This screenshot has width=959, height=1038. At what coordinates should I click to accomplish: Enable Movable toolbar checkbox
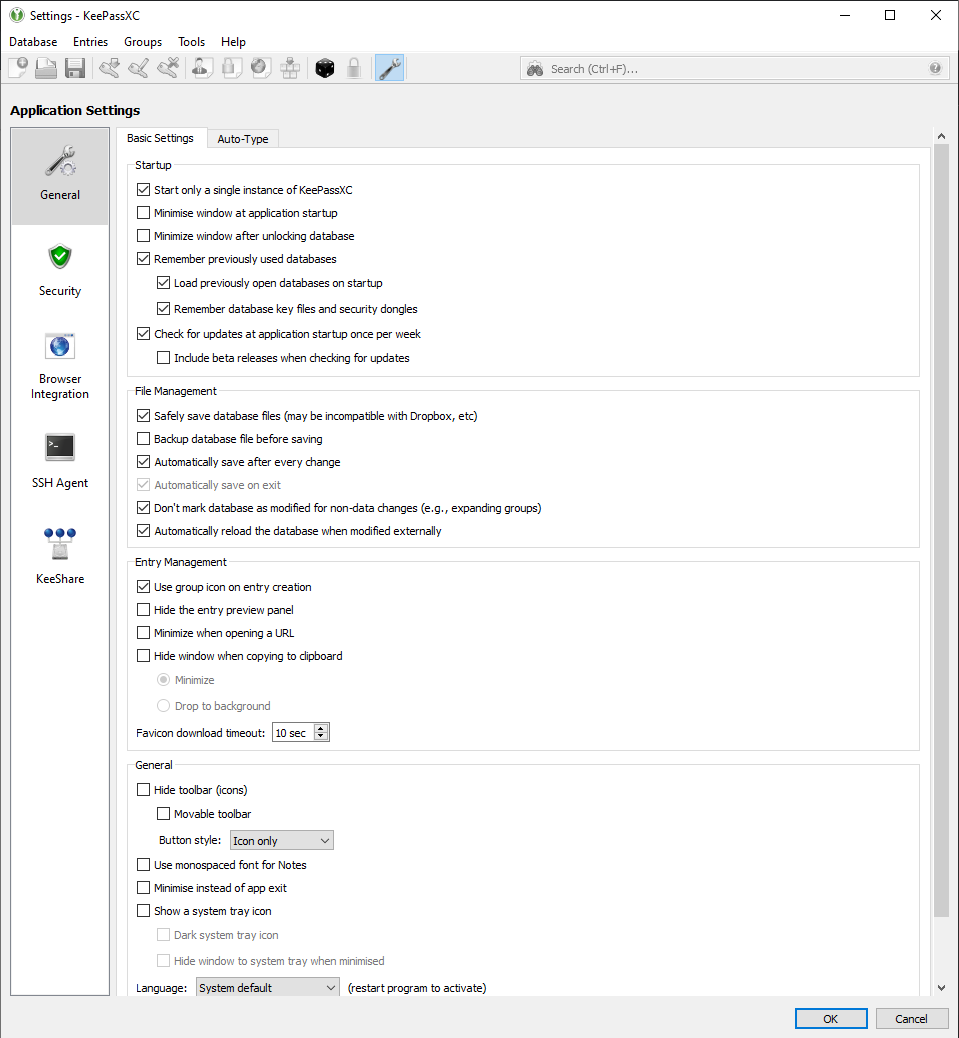tap(163, 814)
